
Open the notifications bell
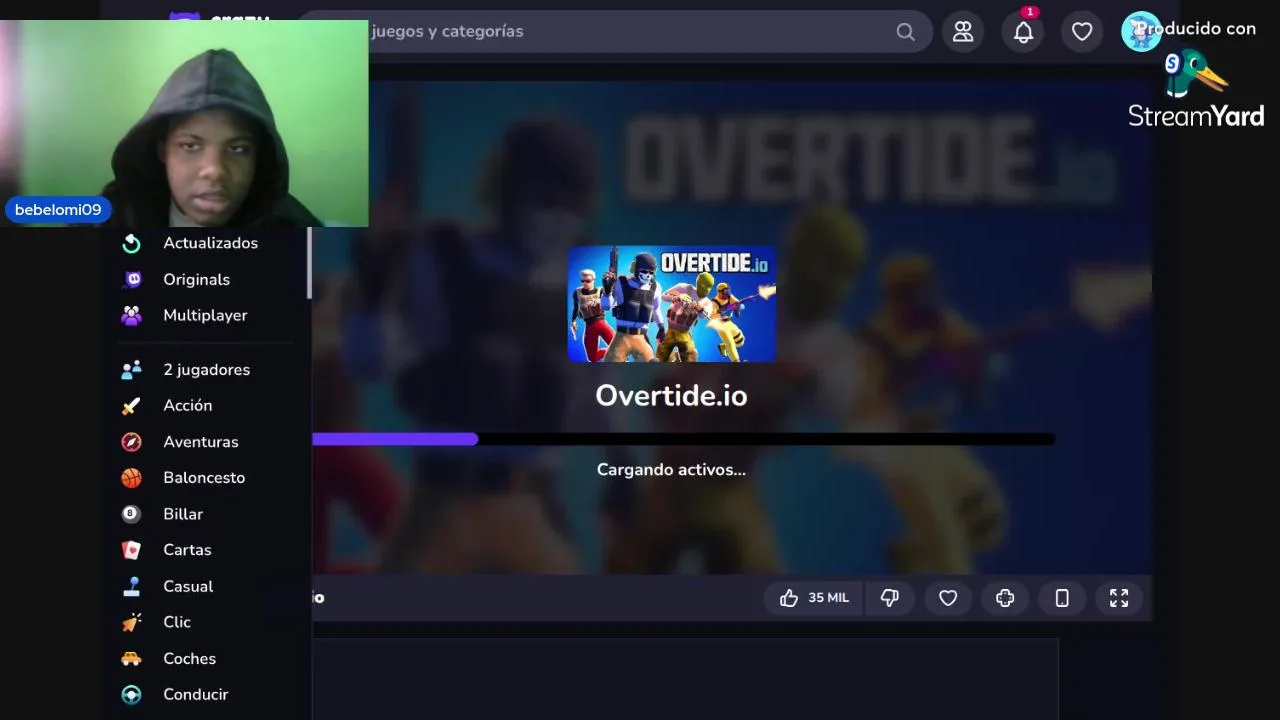point(1023,32)
